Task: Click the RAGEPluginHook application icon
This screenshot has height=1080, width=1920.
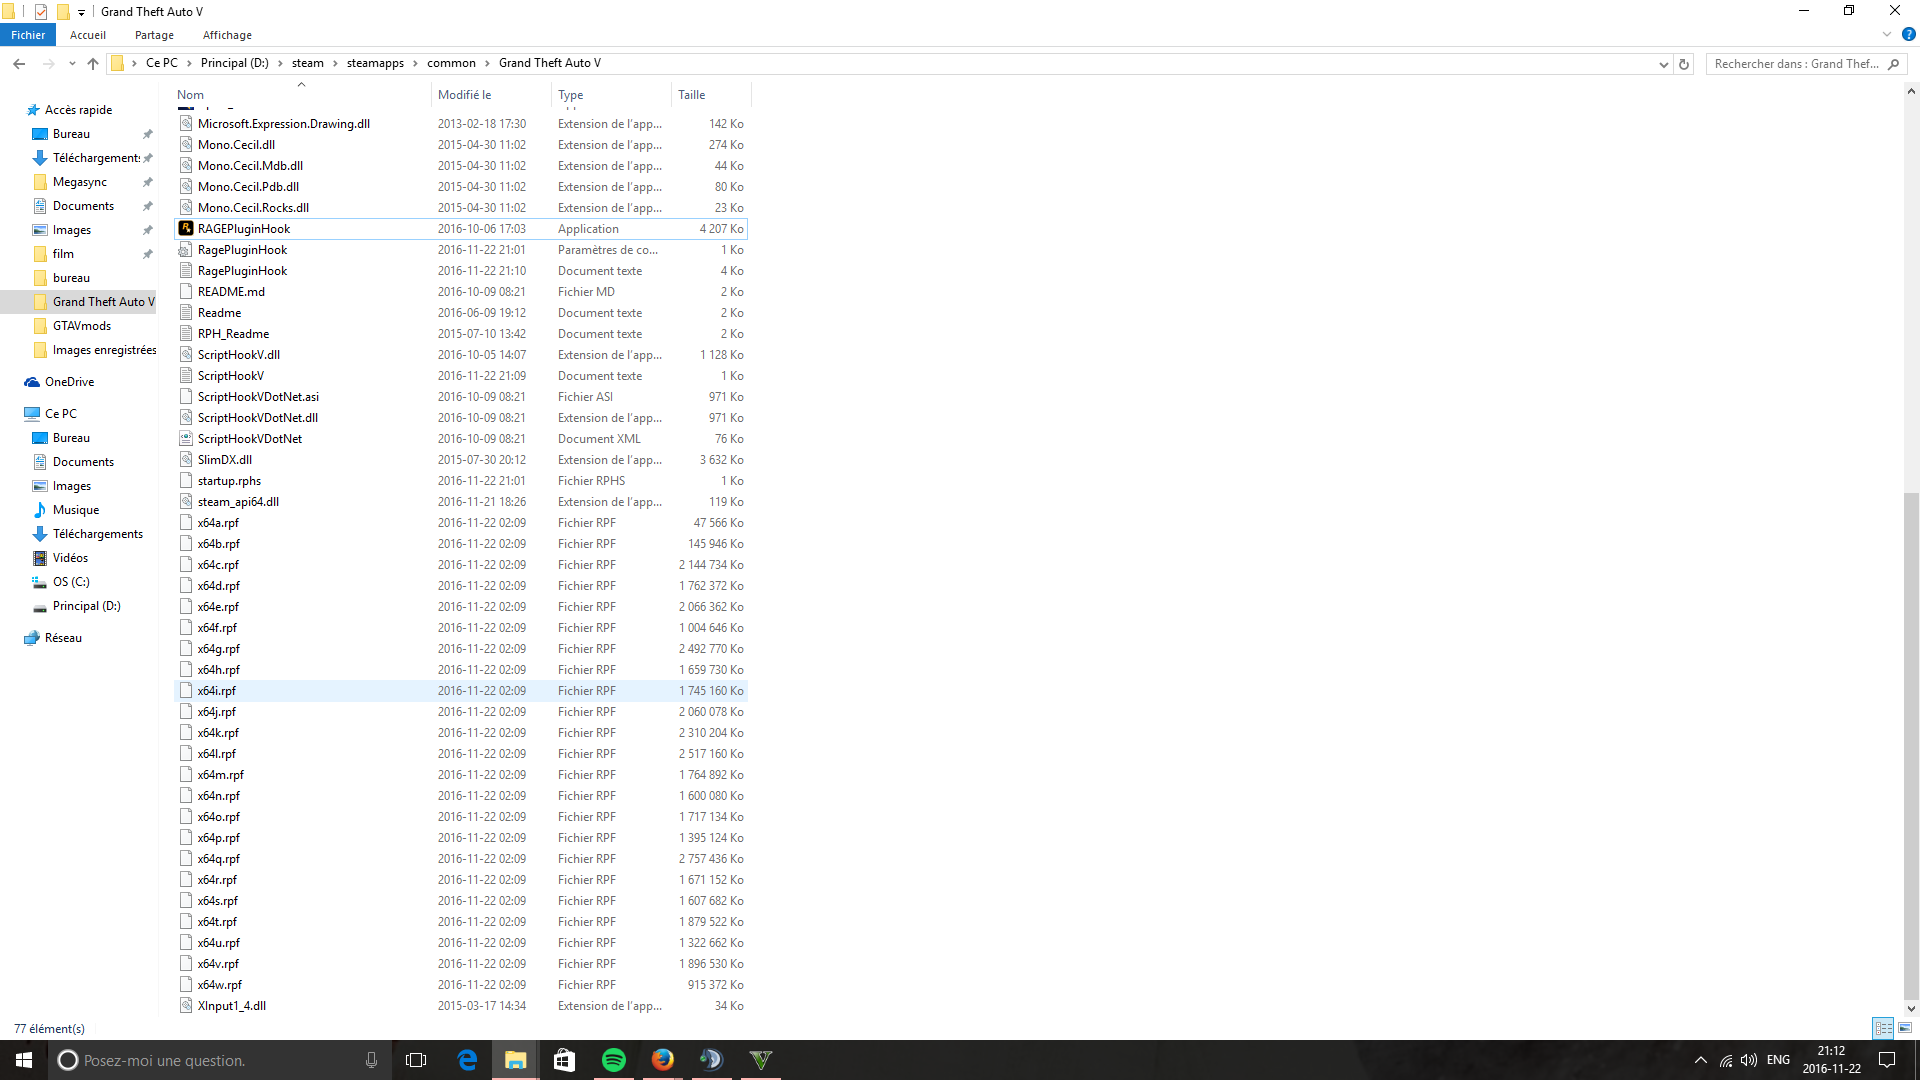Action: (x=186, y=229)
